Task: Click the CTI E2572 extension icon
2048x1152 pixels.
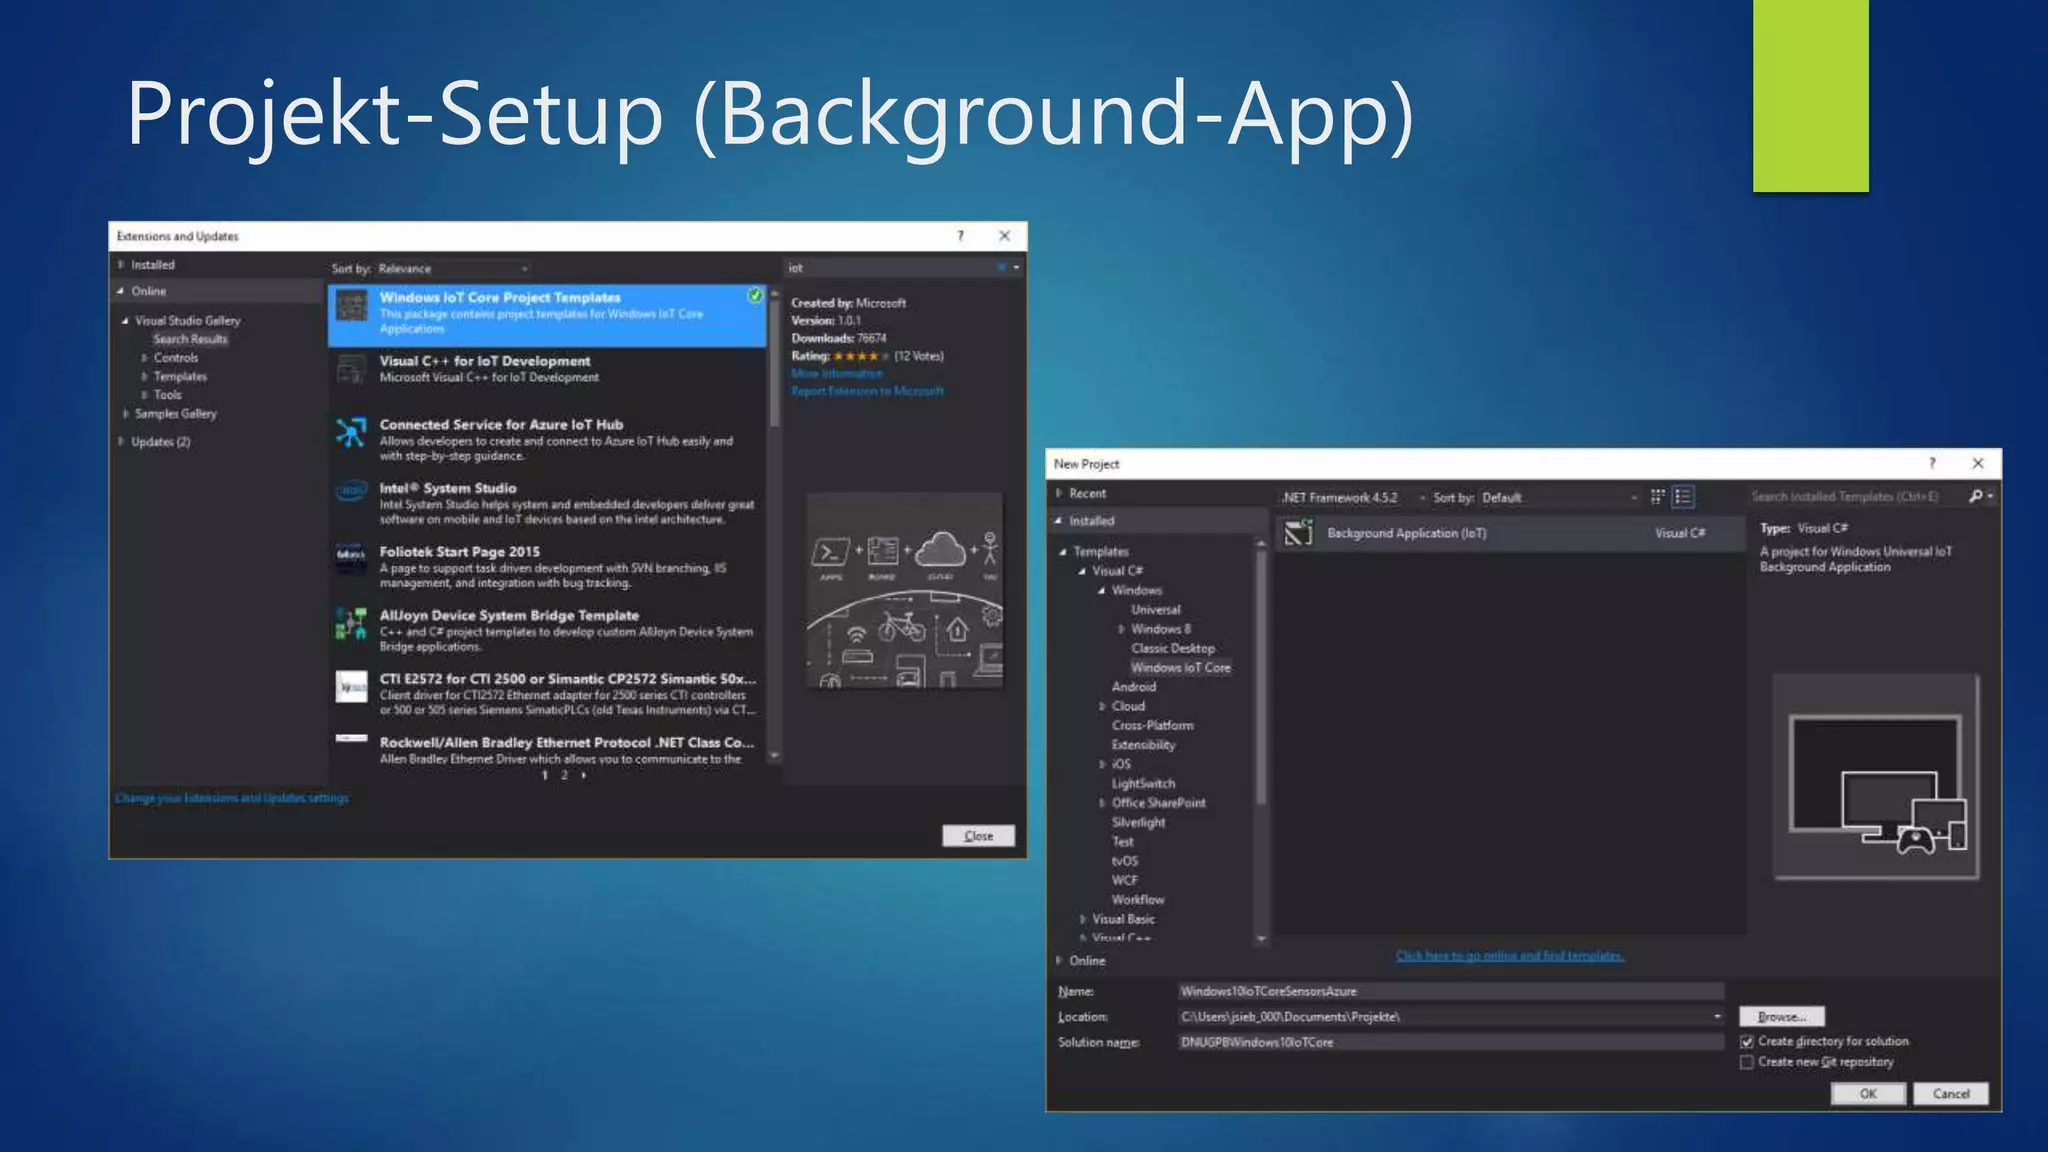Action: click(351, 686)
